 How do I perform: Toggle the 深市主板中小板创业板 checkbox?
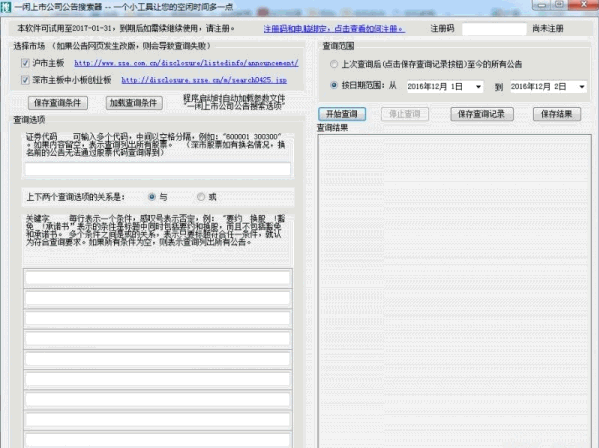coord(25,80)
